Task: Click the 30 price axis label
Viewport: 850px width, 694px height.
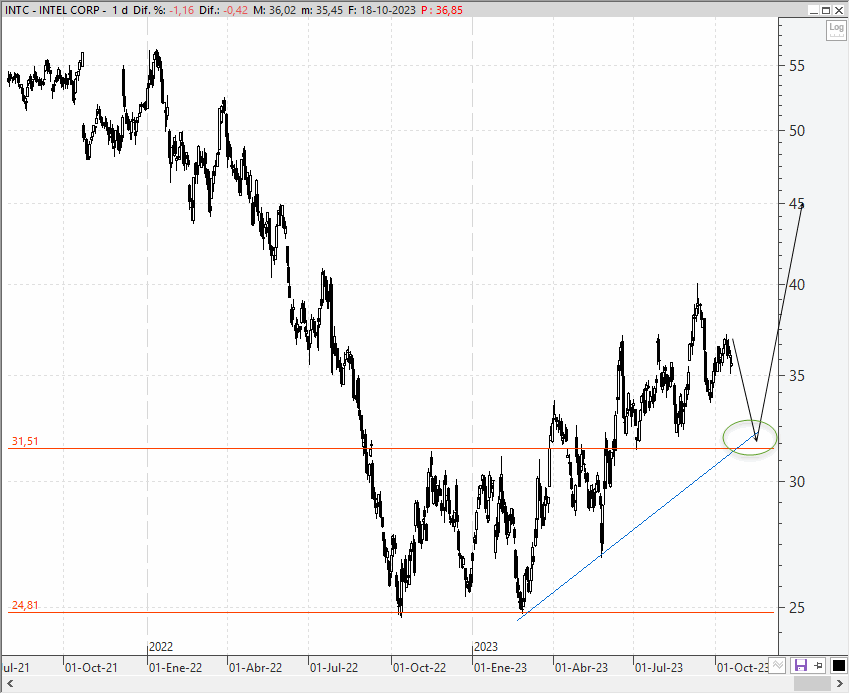Action: (797, 481)
